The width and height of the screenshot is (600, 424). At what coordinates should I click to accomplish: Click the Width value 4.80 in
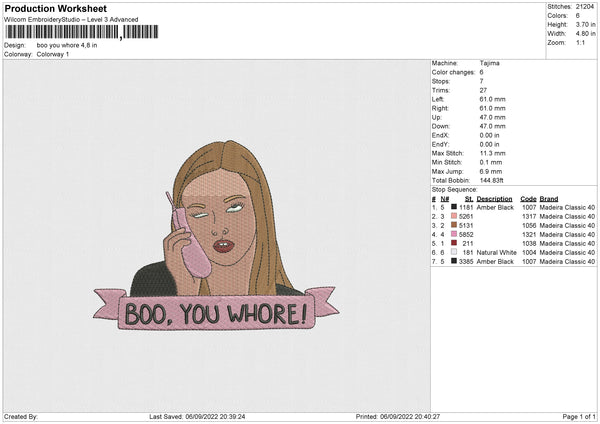[x=585, y=34]
